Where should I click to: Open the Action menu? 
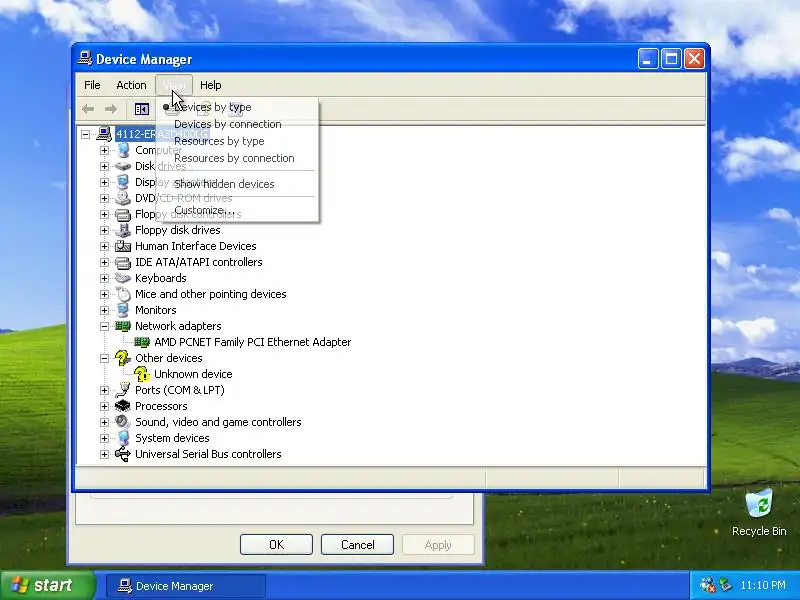point(131,85)
